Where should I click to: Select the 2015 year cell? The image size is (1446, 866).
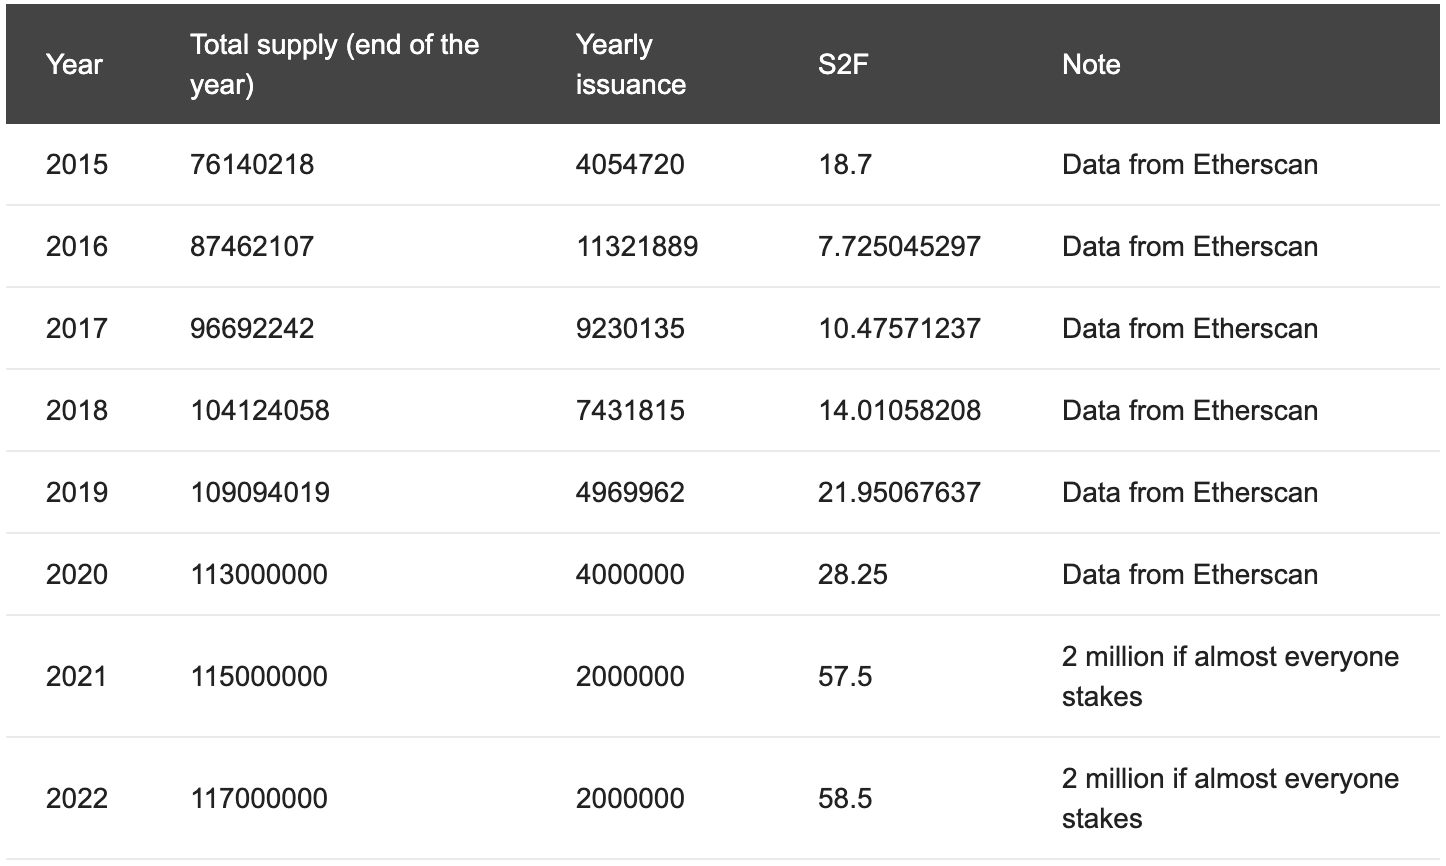[77, 165]
